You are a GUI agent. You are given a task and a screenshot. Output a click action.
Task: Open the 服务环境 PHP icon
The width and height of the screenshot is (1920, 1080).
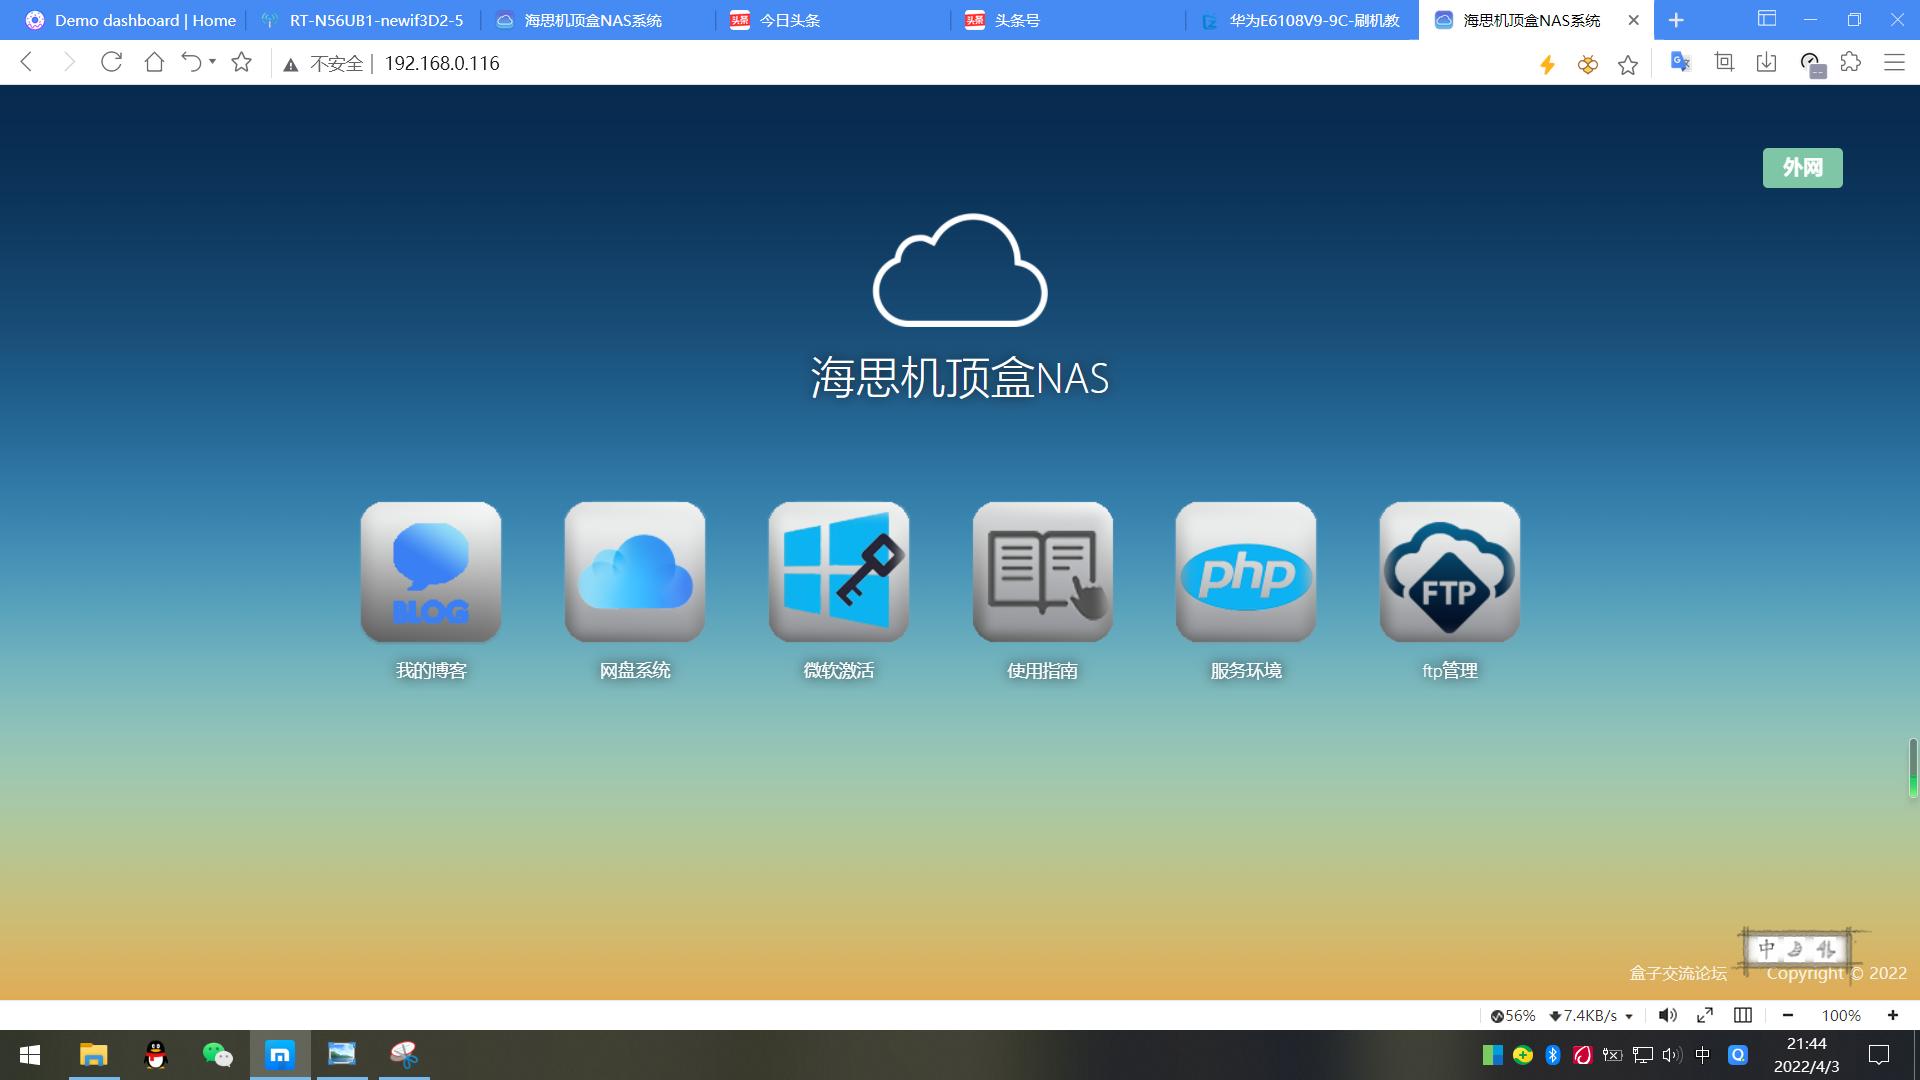(1245, 572)
